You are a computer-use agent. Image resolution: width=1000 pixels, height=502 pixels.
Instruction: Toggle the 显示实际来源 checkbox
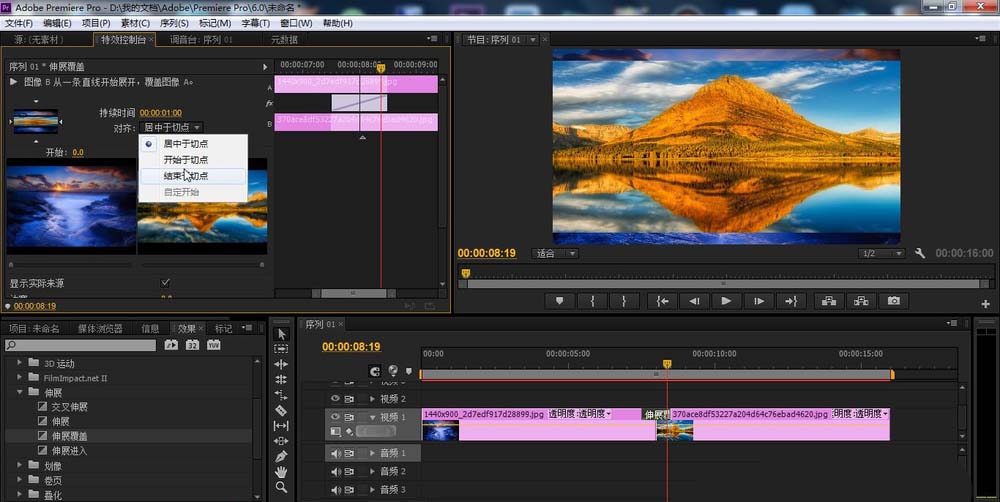[165, 283]
